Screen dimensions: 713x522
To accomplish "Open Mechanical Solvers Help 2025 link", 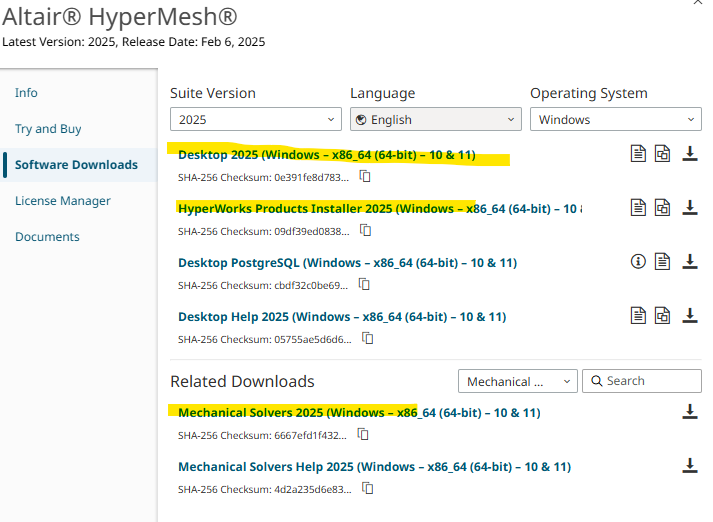I will 375,467.
